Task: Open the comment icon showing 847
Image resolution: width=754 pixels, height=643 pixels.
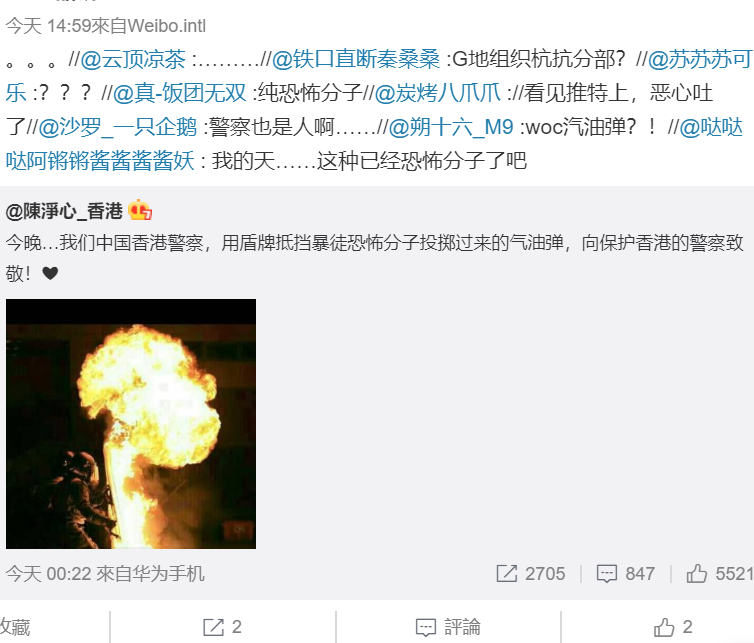Action: [x=607, y=573]
